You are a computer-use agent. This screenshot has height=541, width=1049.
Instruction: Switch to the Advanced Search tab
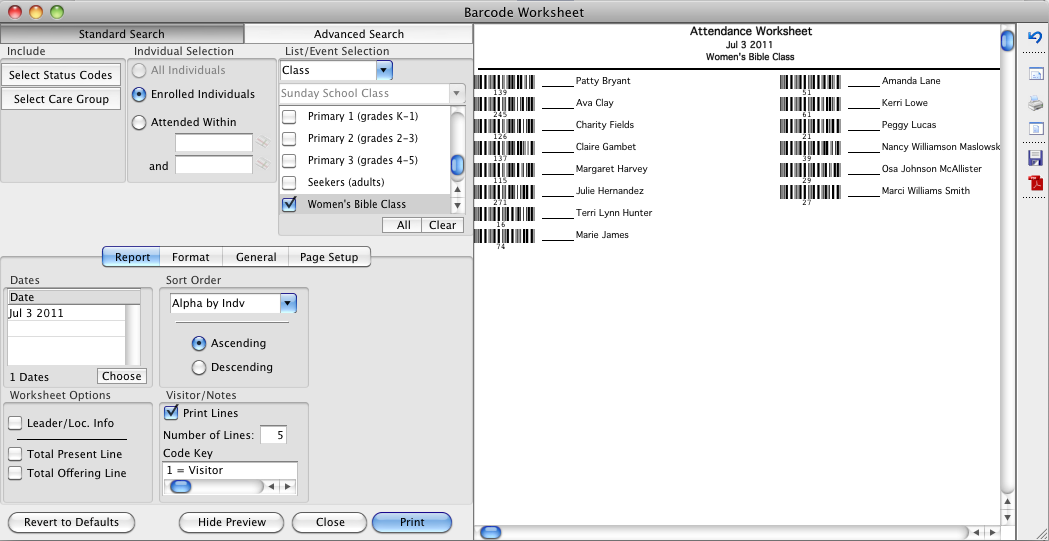click(358, 34)
